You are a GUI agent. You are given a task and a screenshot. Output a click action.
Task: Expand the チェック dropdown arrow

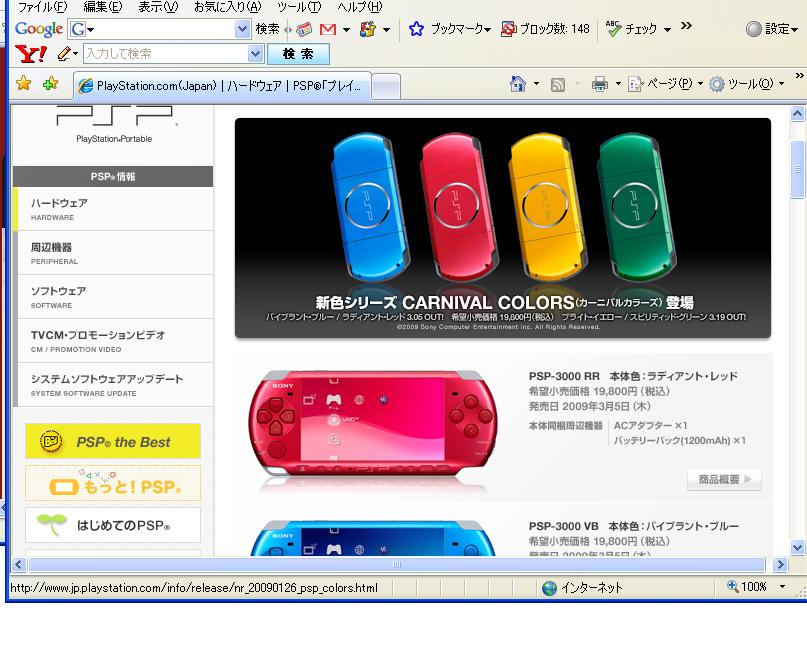(x=667, y=30)
